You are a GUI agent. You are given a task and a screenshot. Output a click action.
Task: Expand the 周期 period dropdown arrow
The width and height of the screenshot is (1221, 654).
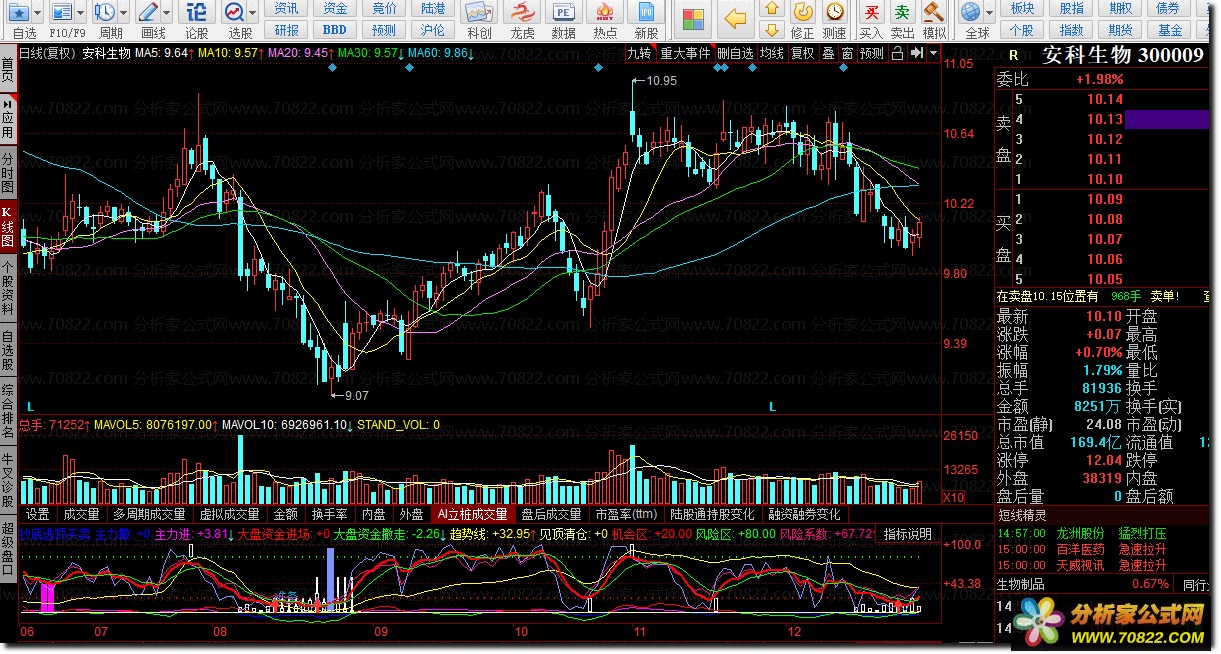123,12
